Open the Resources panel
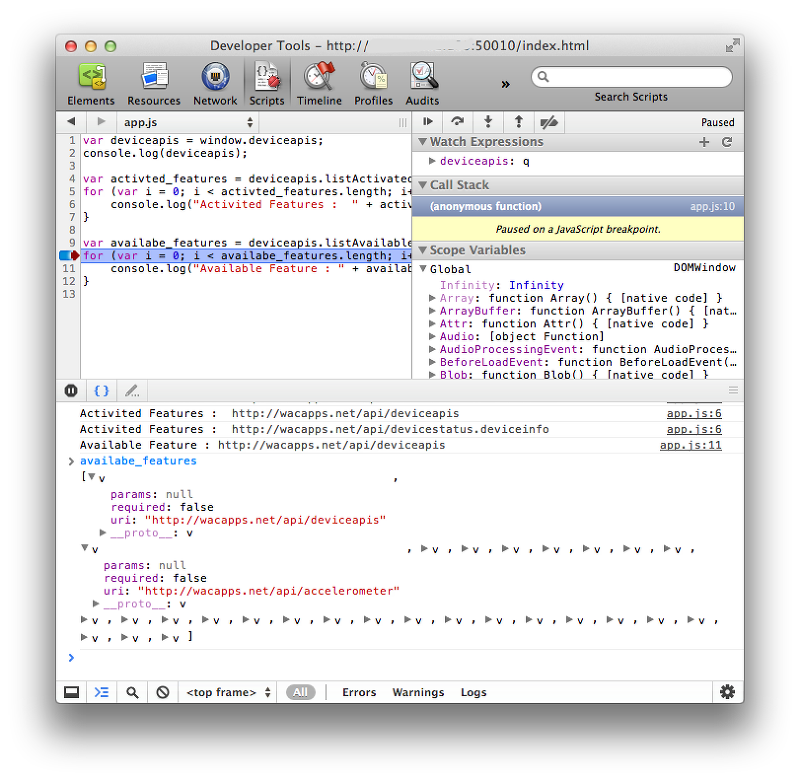Screen dimensions: 800x781 pos(154,84)
